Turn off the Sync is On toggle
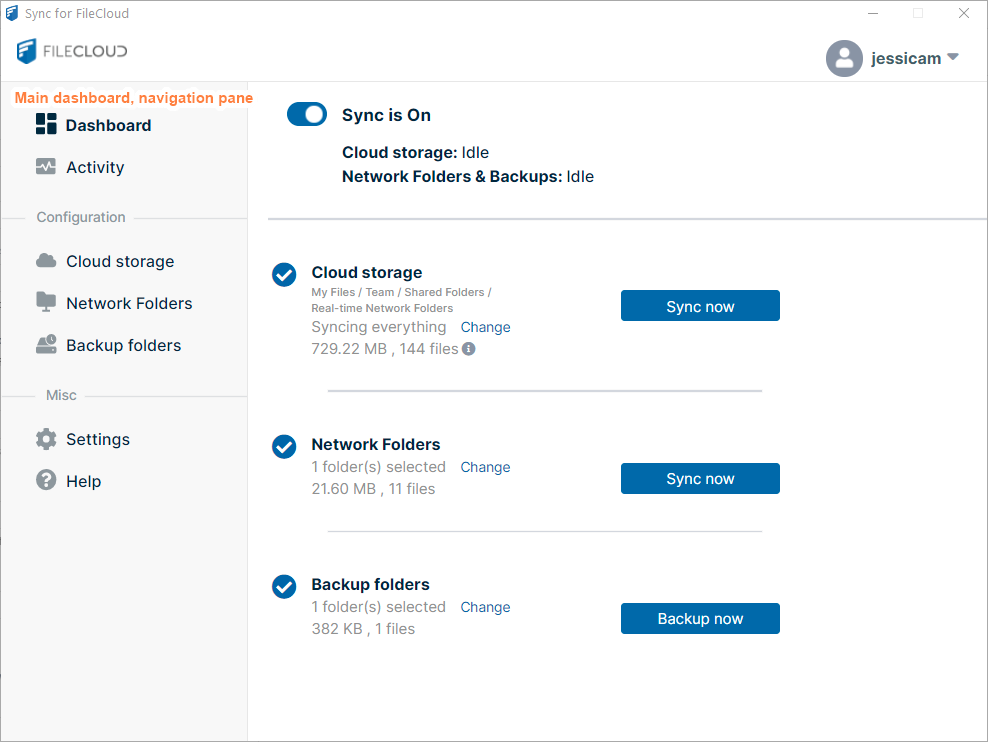Screen dimensions: 988x742 307,114
